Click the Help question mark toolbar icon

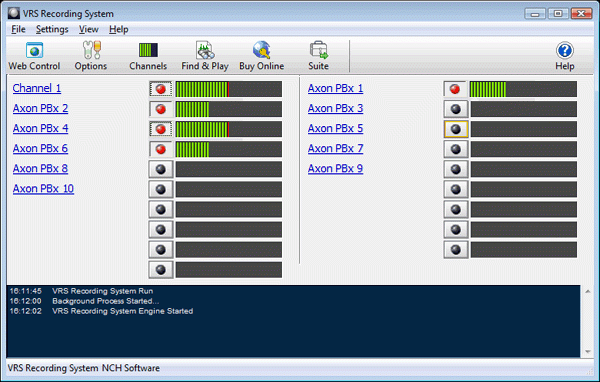[565, 56]
